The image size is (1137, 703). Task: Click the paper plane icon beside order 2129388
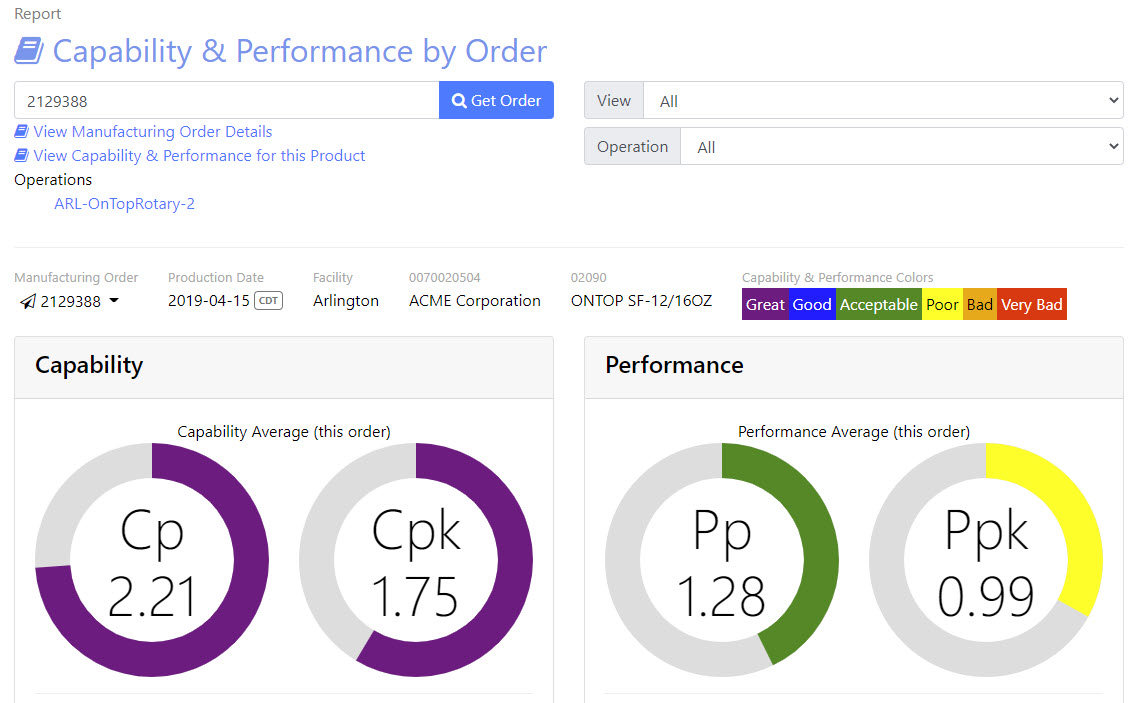pyautogui.click(x=27, y=301)
